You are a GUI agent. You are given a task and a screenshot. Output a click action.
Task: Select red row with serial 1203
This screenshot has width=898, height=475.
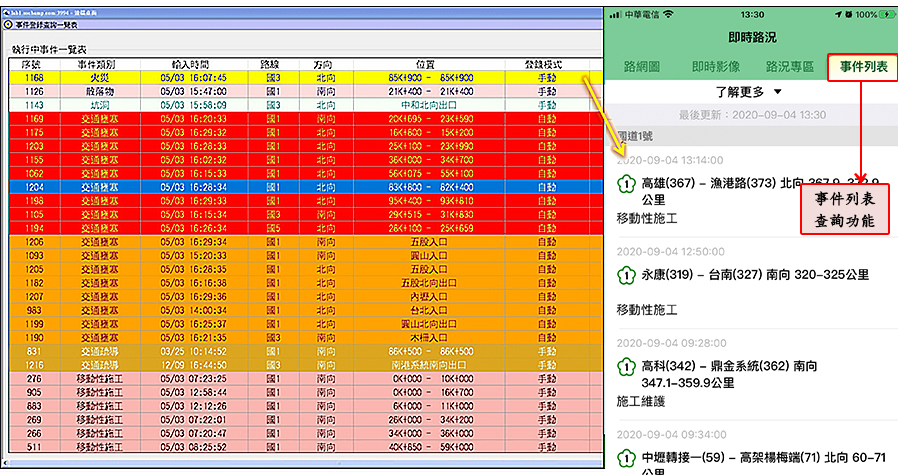tap(304, 147)
